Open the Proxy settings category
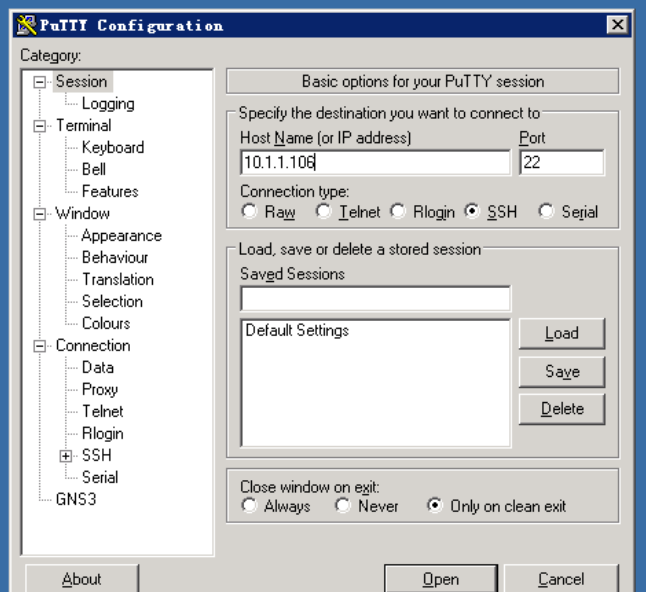 [100, 389]
